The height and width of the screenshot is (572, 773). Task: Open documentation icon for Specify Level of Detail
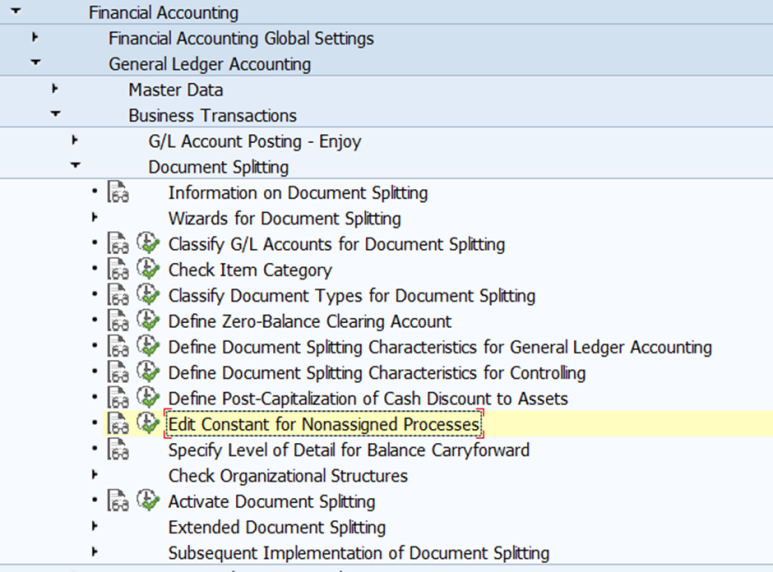pos(118,449)
